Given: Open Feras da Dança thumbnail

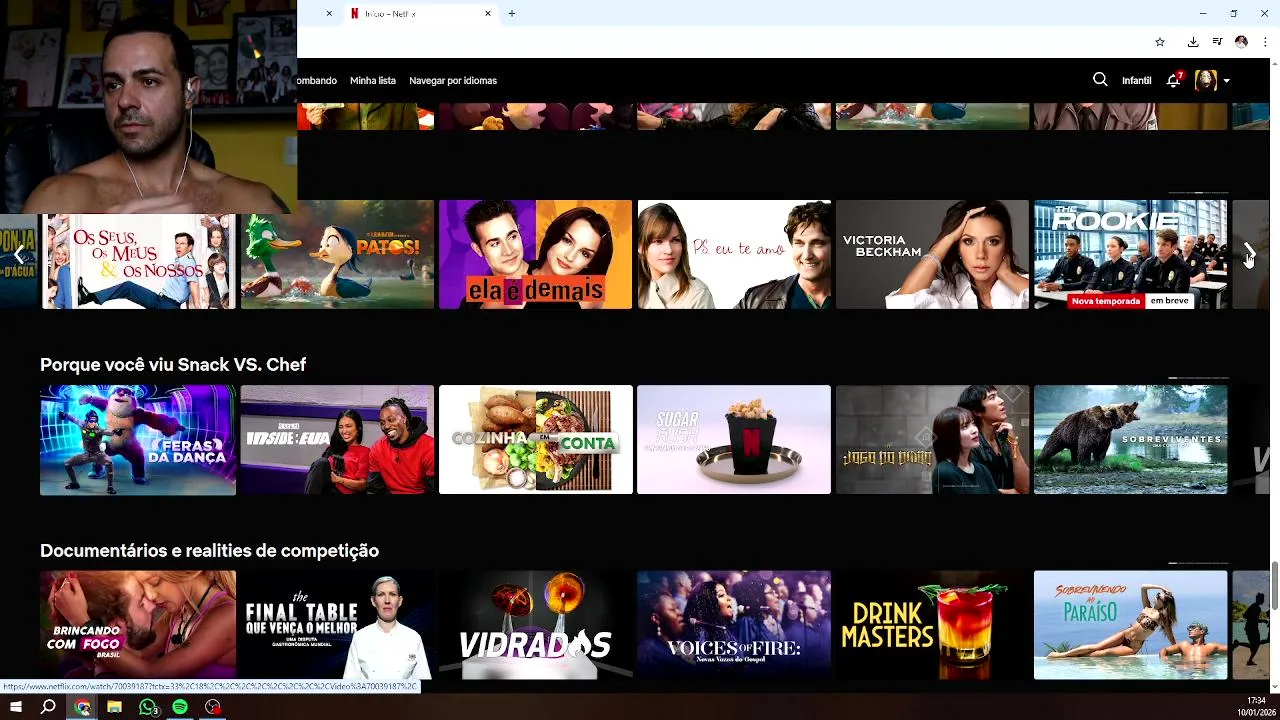Looking at the screenshot, I should point(138,440).
